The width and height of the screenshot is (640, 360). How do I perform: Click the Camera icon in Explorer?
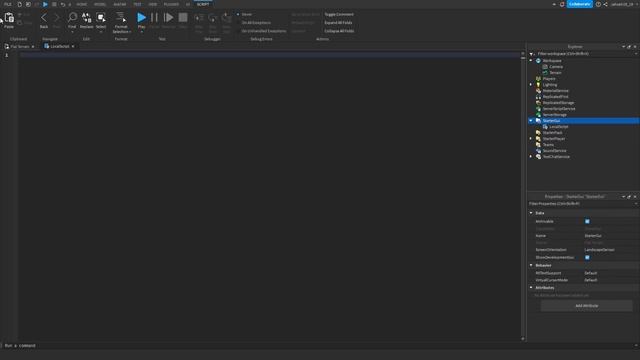point(545,67)
